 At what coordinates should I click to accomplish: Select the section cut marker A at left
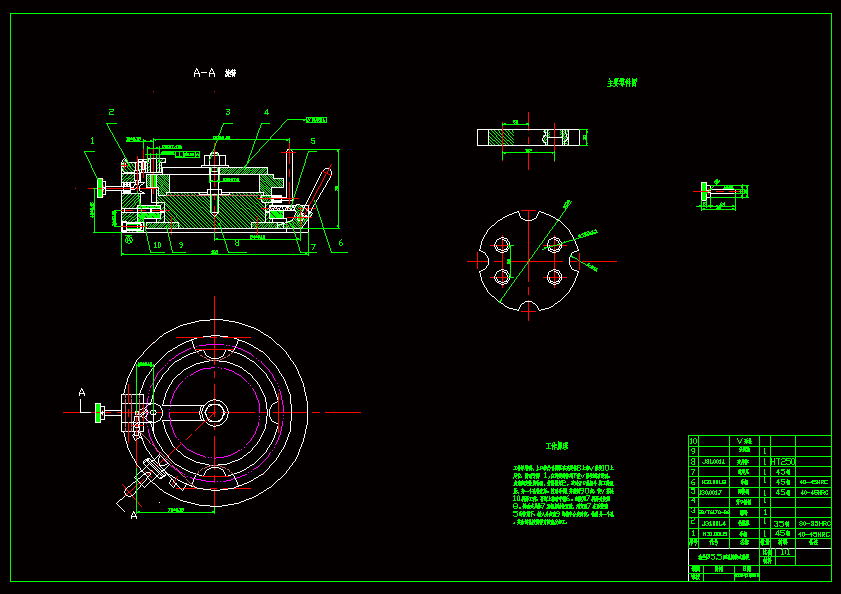(82, 395)
